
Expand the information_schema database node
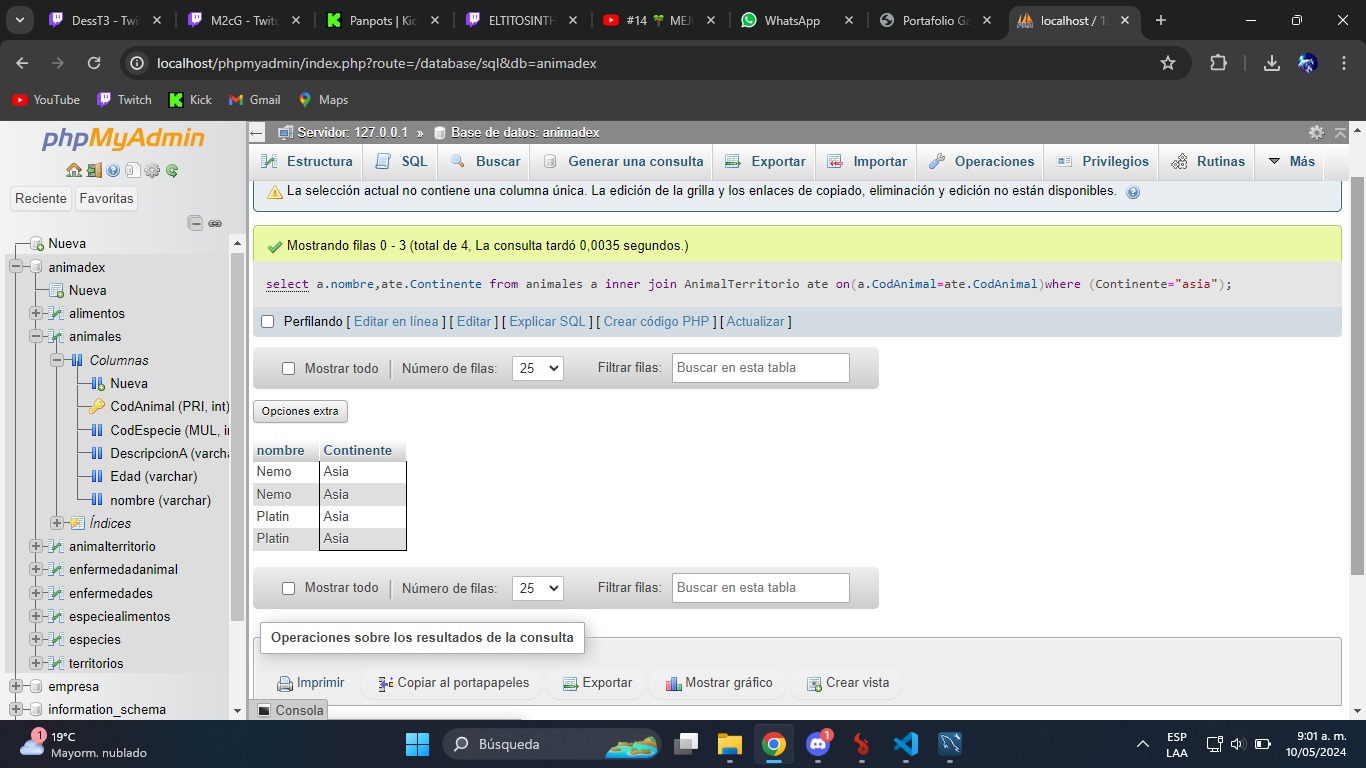coord(16,710)
